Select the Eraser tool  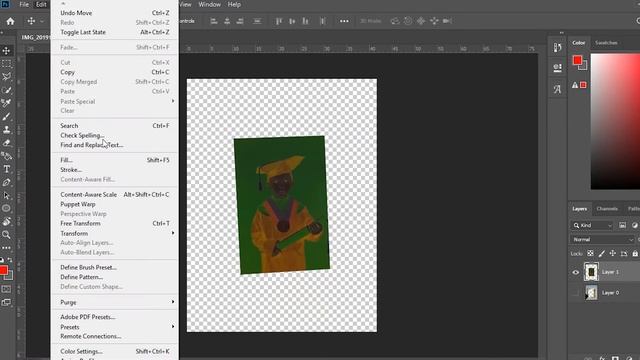coord(6,143)
